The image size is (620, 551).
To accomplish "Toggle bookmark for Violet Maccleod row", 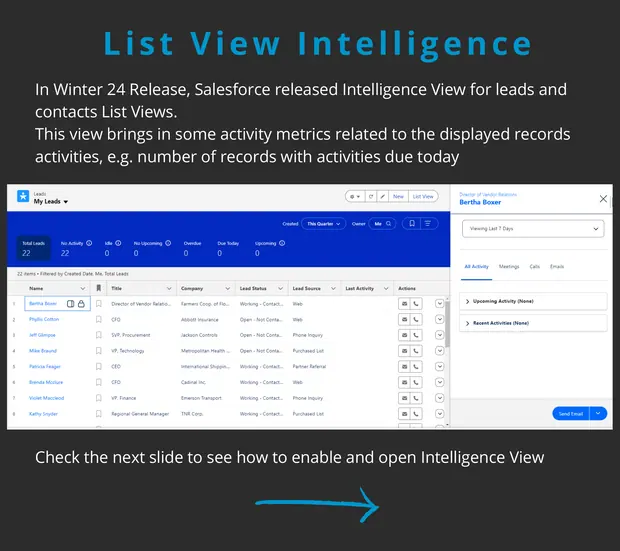I will coord(99,398).
